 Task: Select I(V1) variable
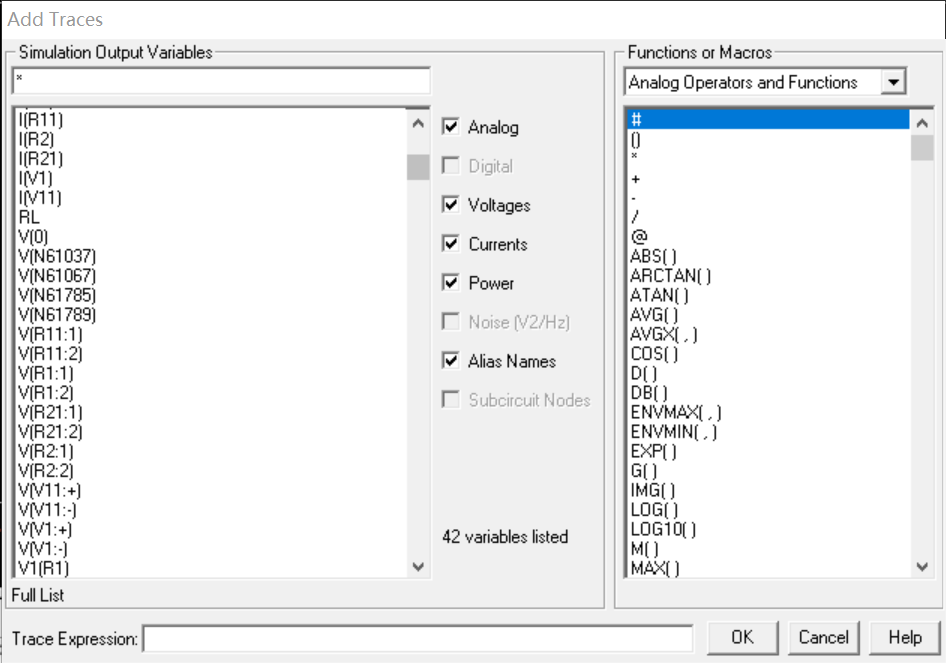coord(36,179)
